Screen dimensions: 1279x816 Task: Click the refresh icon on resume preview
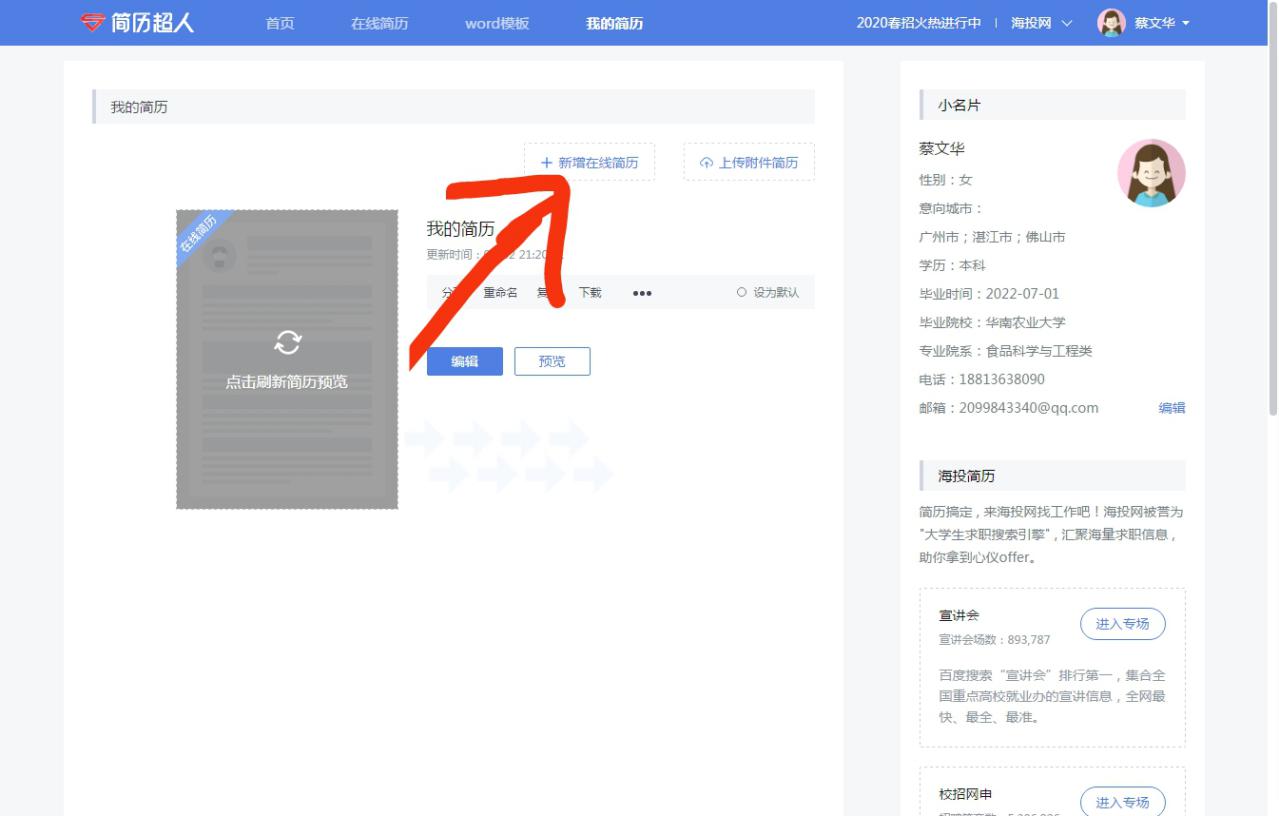(287, 342)
